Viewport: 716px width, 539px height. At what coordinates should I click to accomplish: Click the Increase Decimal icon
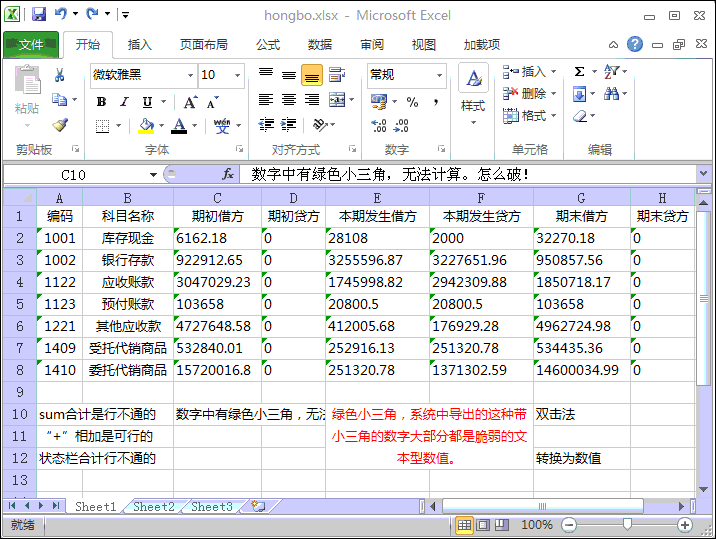[x=379, y=125]
